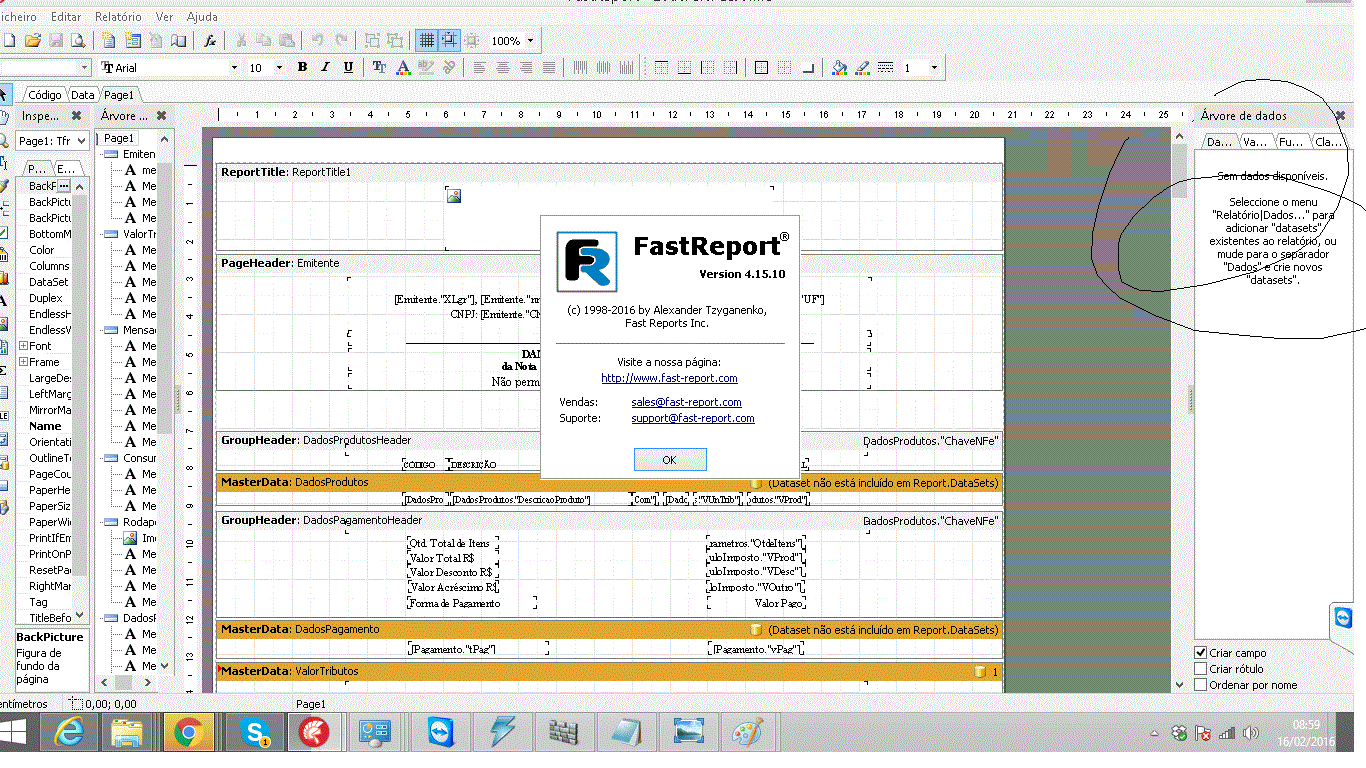Screen dimensions: 1366x768
Task: Expand the Frame property
Action: pos(23,362)
